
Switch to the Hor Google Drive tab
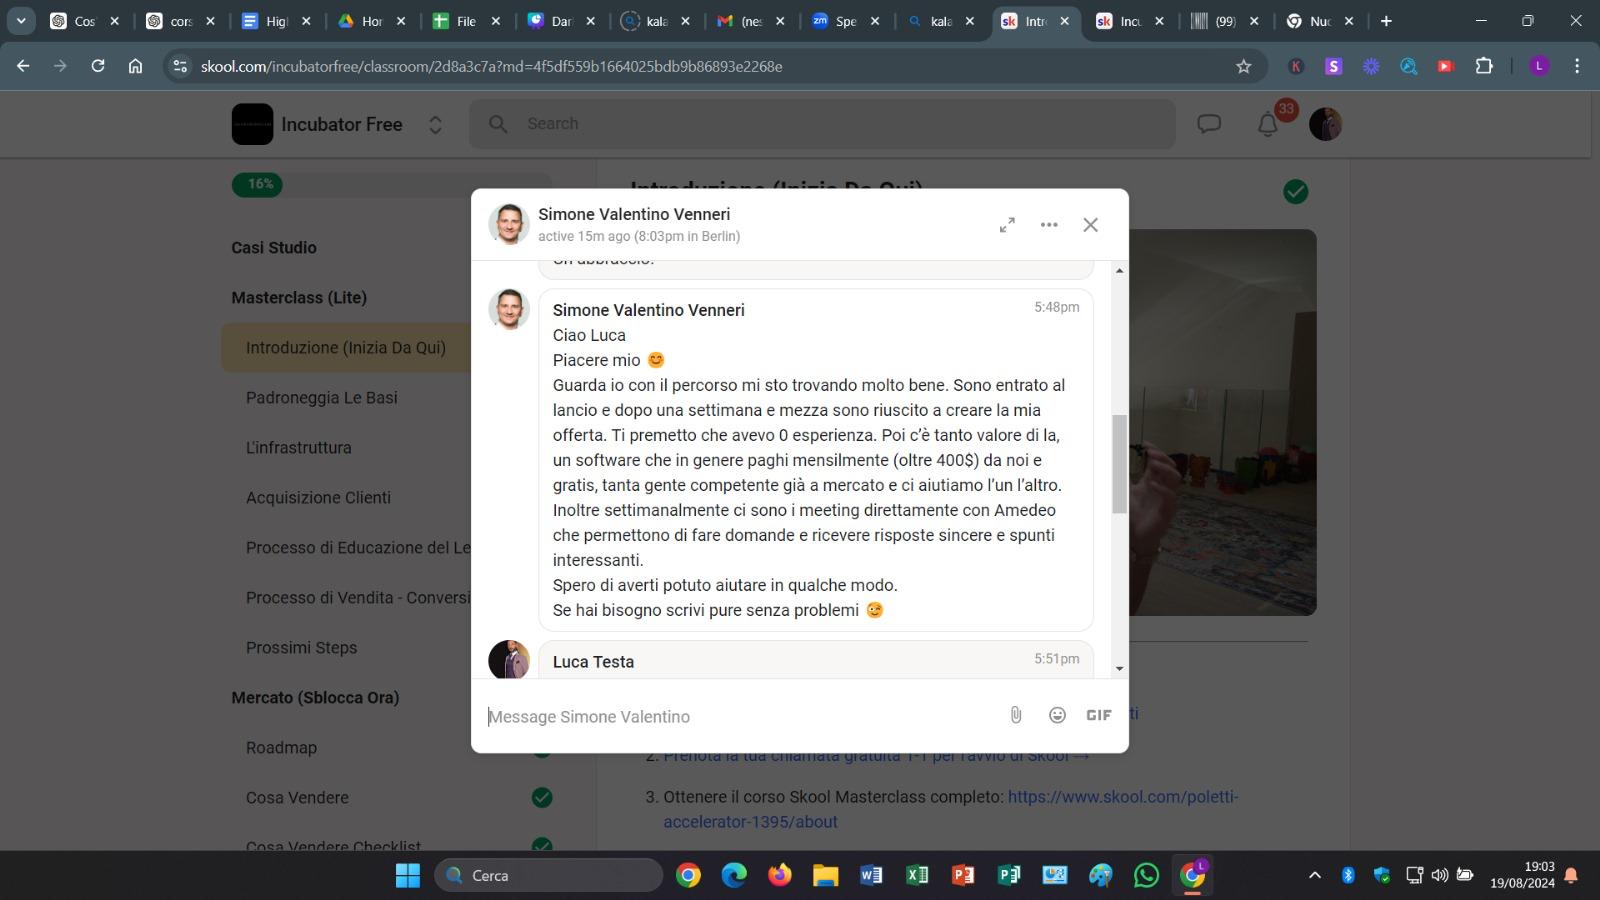coord(372,21)
